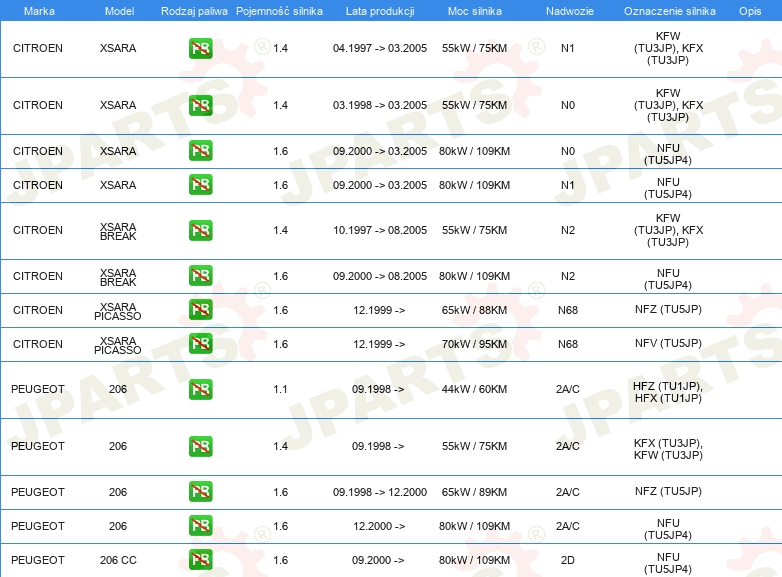Click the 12.2000 -> production date cell
The height and width of the screenshot is (577, 782).
coord(379,526)
